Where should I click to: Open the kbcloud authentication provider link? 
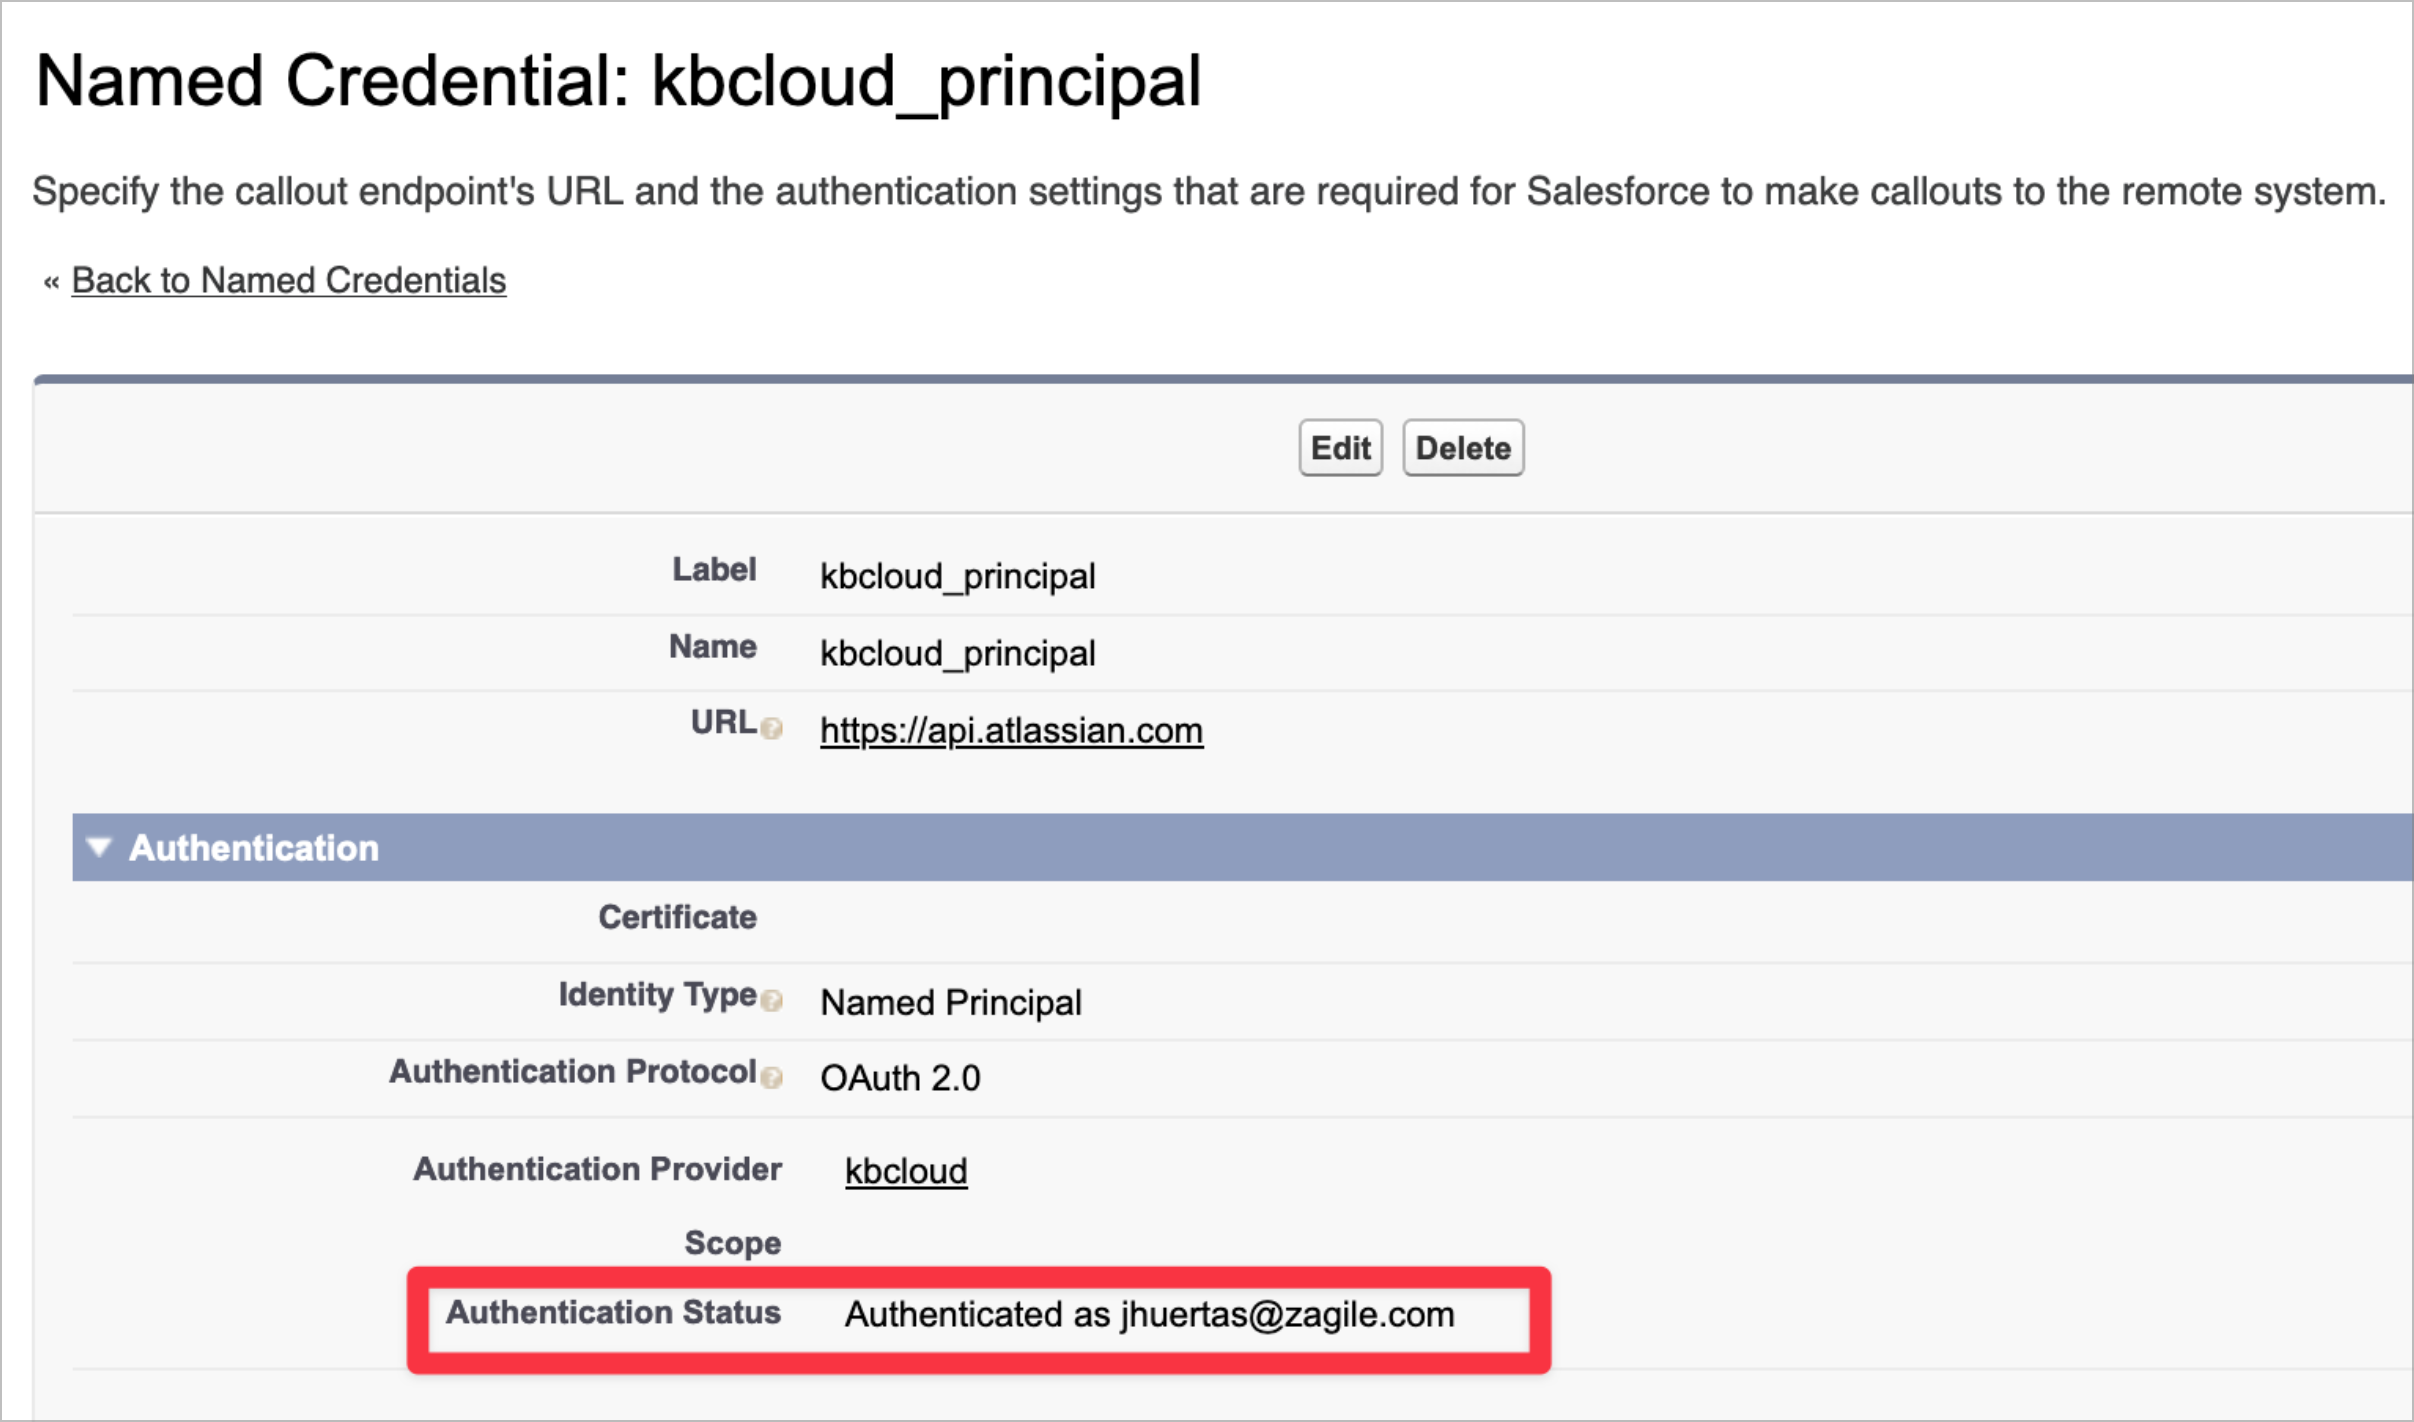coord(906,1171)
